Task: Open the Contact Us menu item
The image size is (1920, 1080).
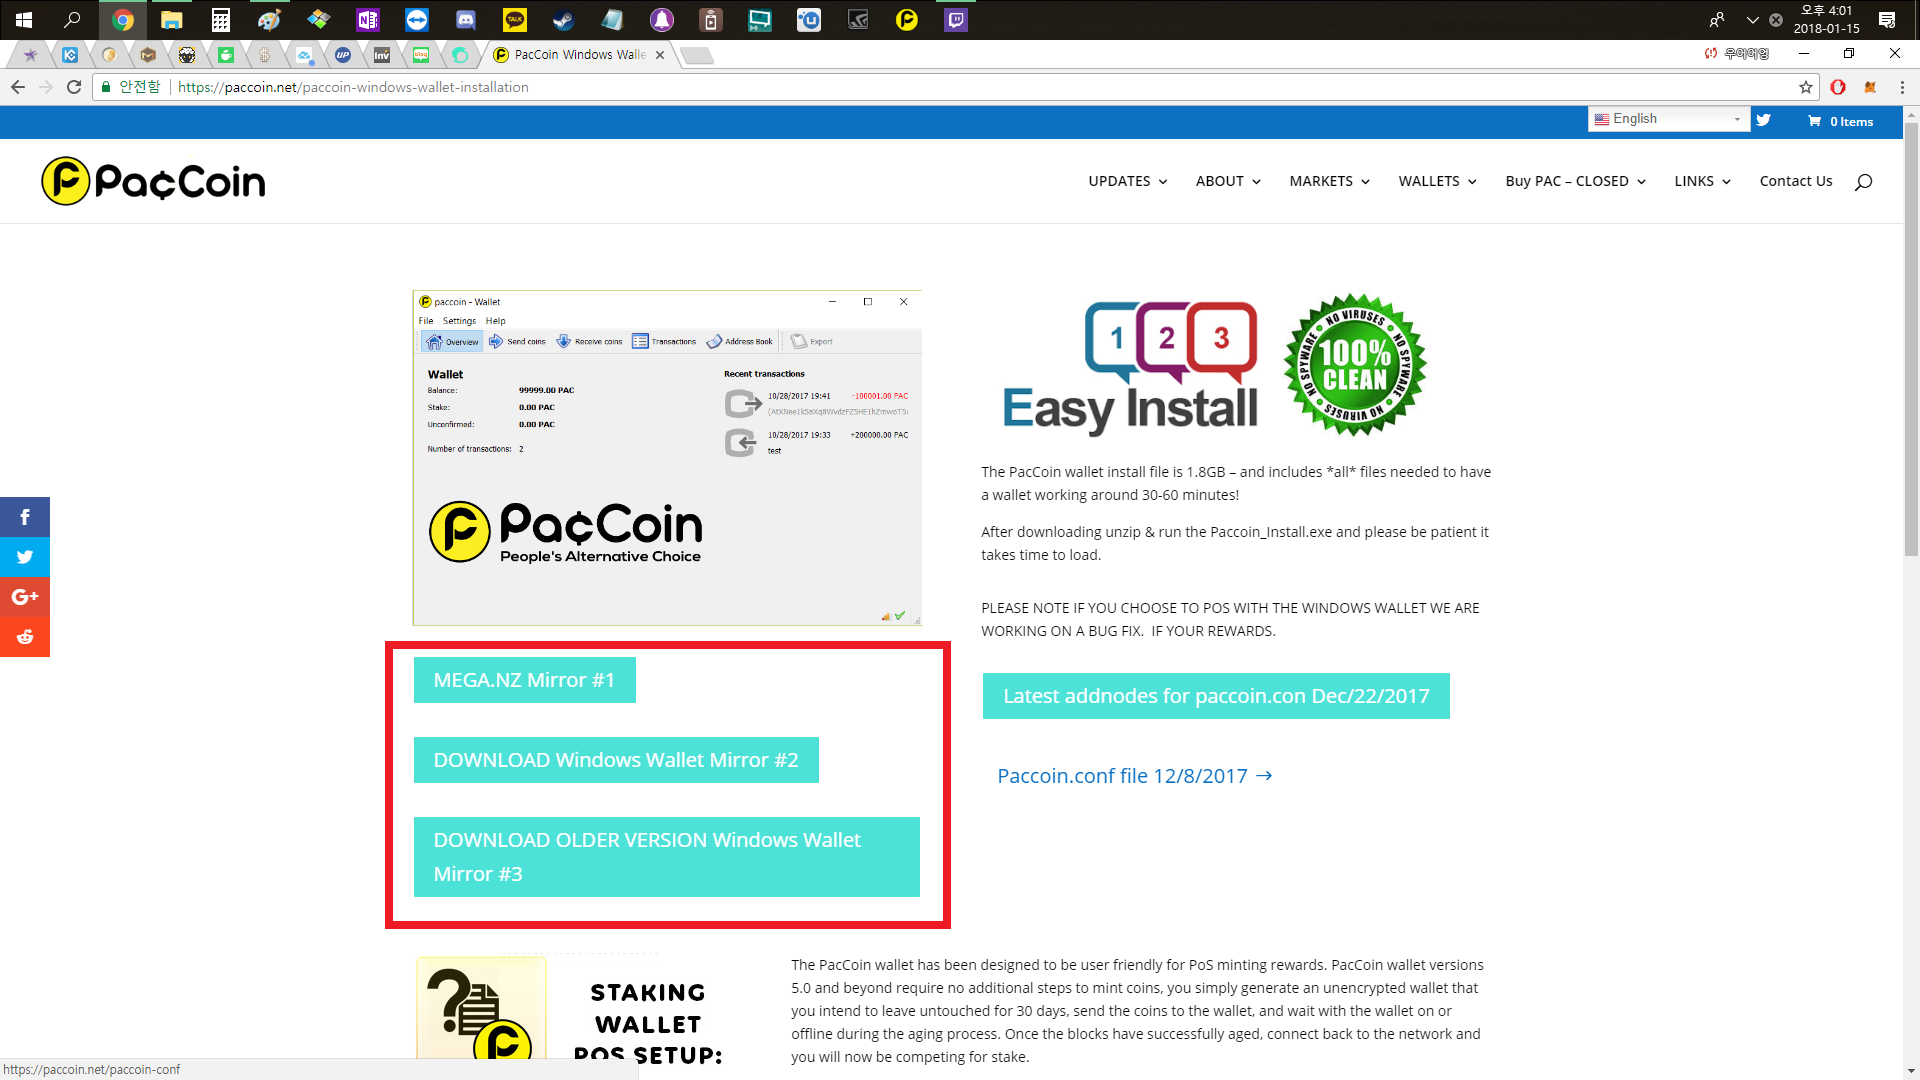Action: coord(1796,181)
